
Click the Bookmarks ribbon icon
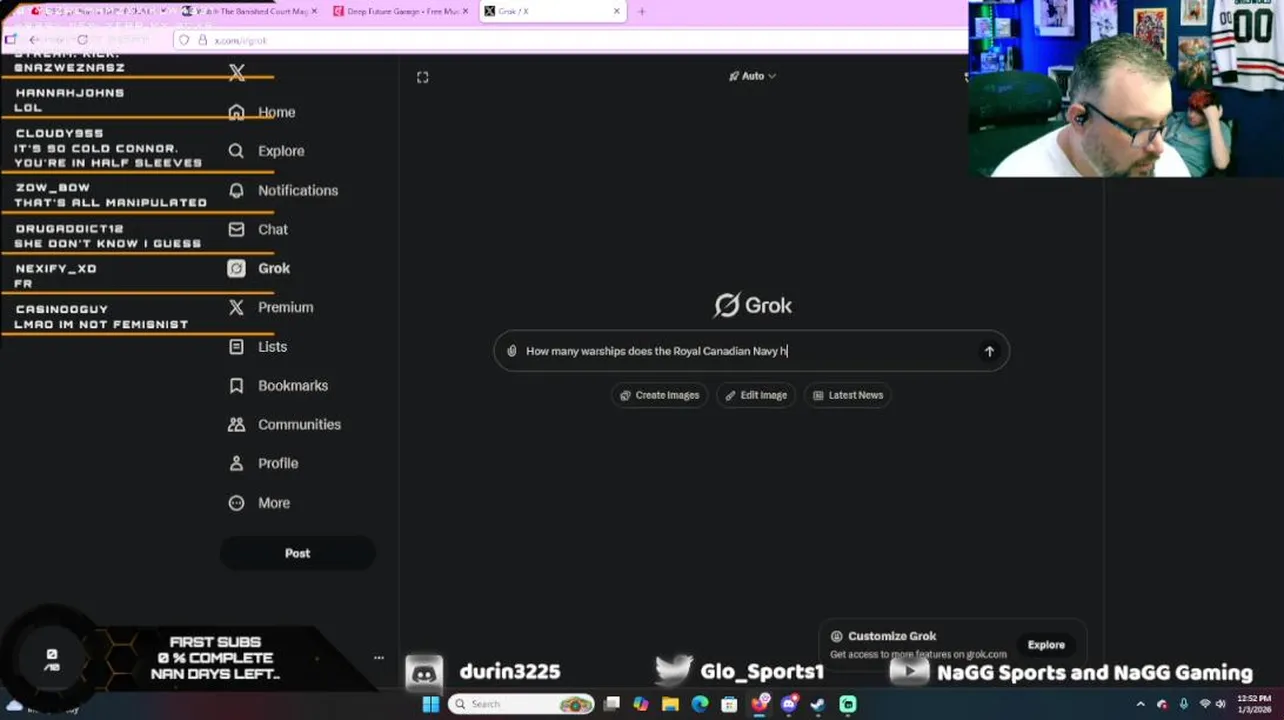click(x=236, y=386)
